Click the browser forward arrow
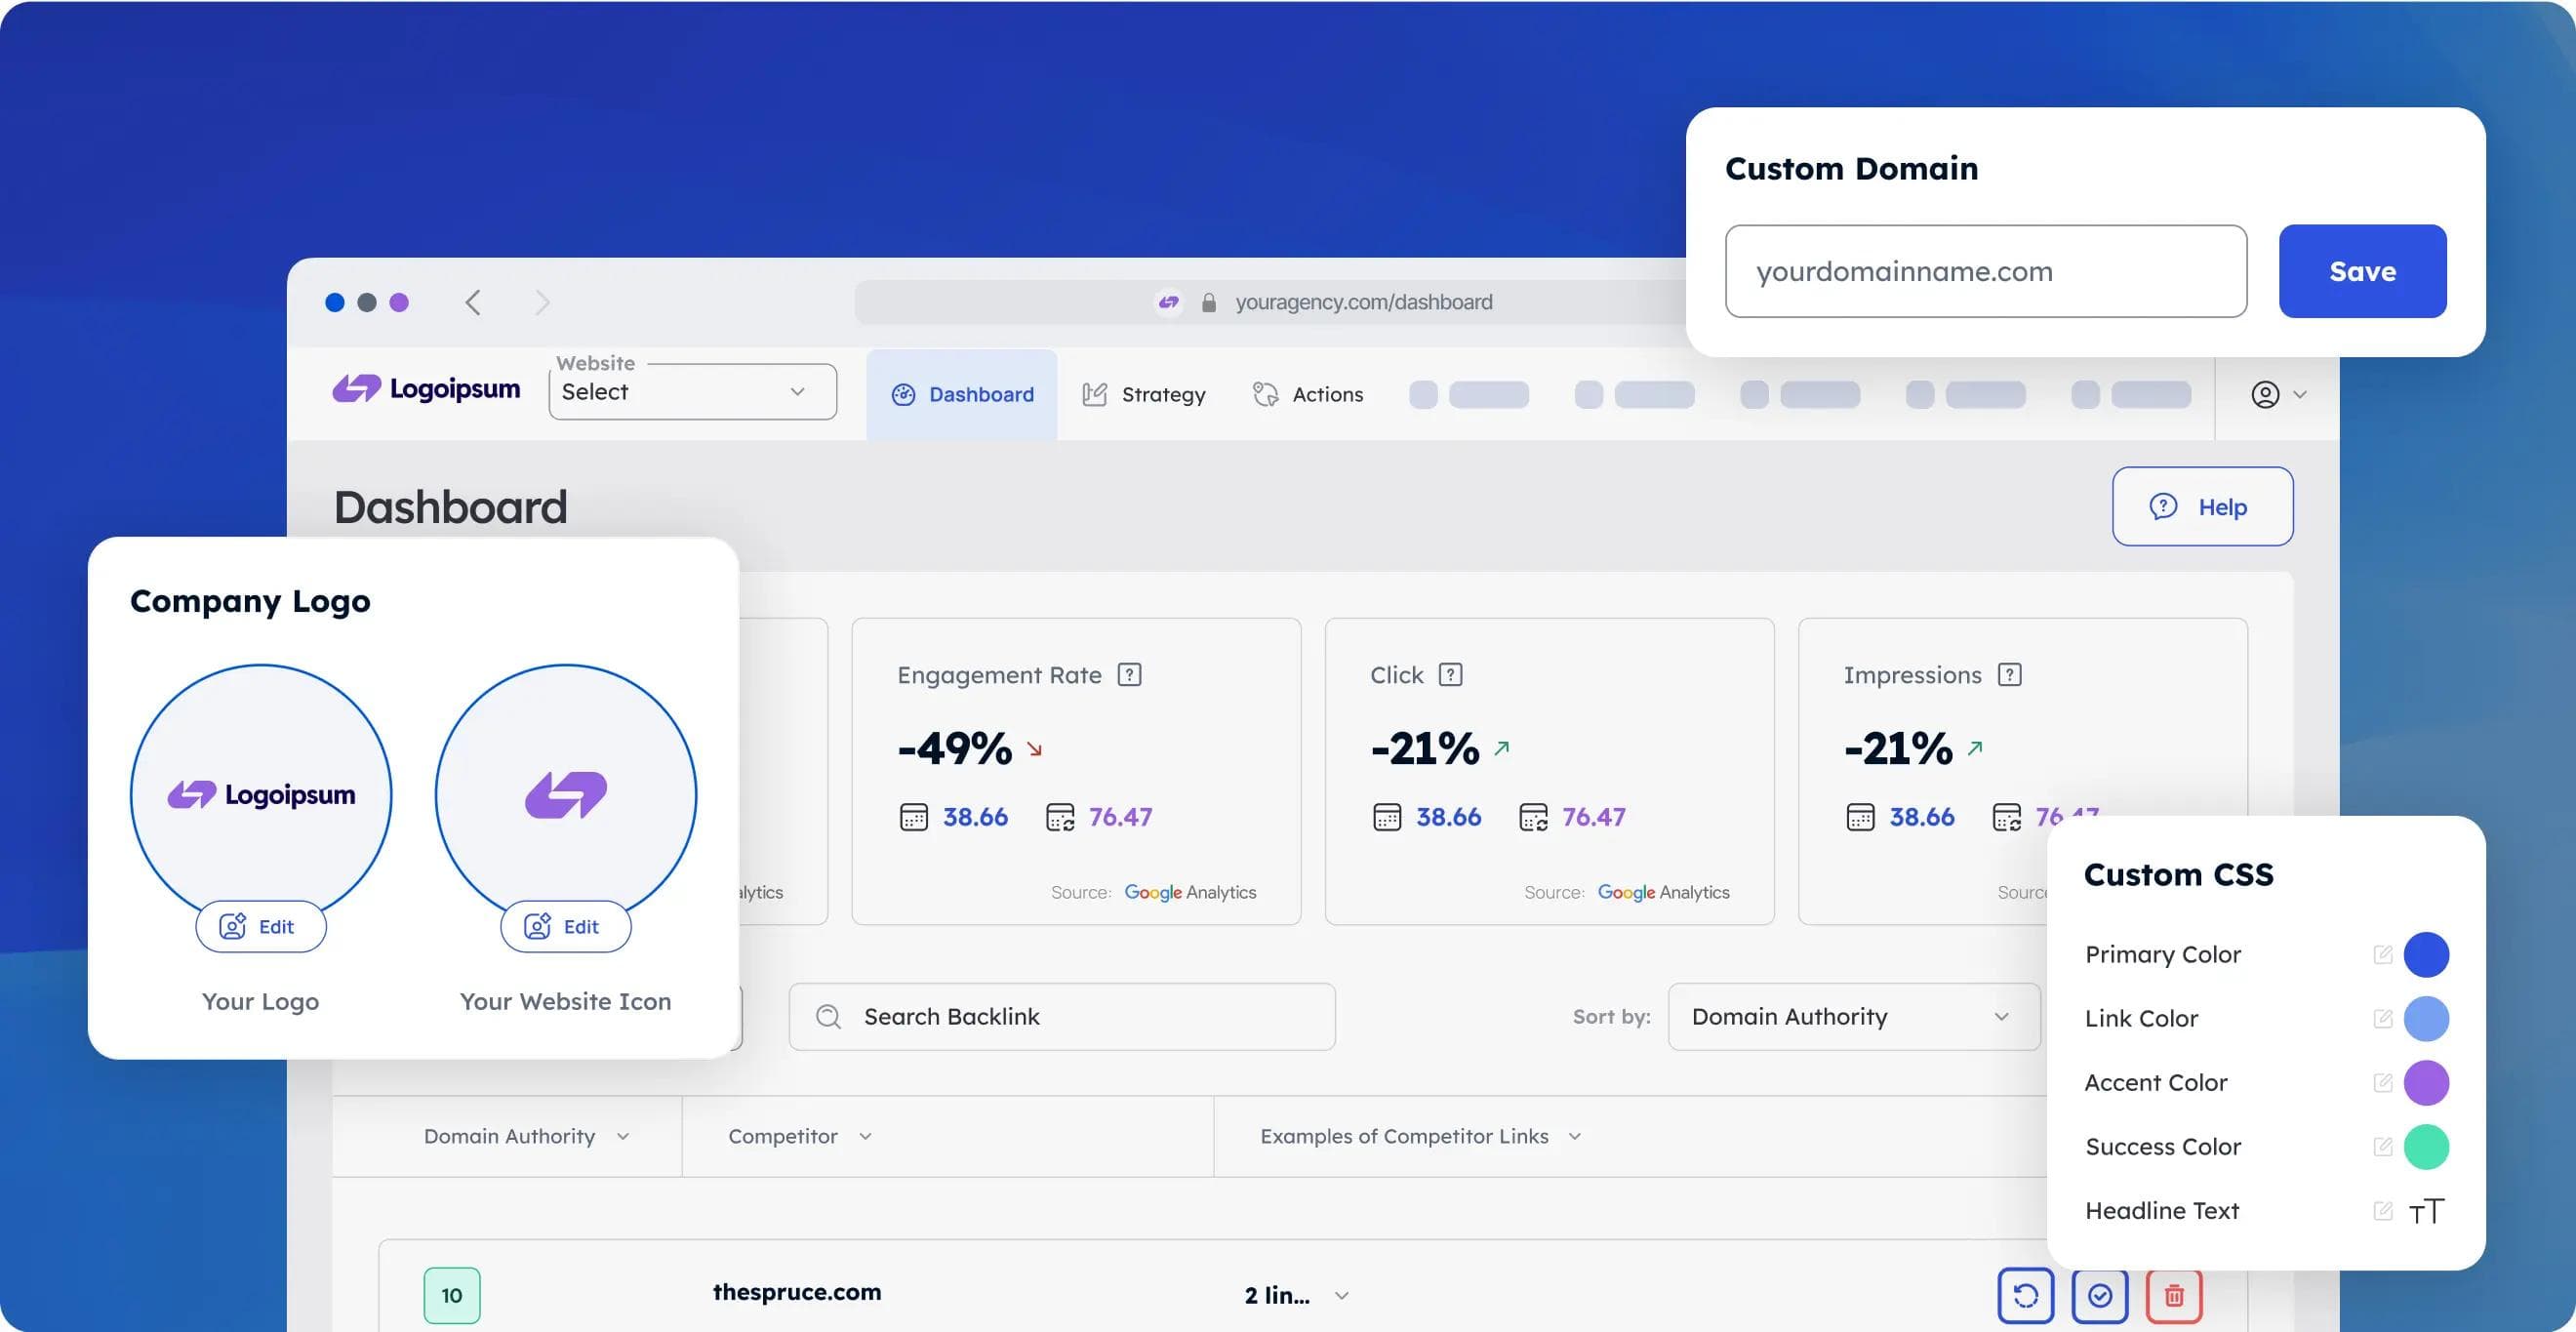 point(542,302)
